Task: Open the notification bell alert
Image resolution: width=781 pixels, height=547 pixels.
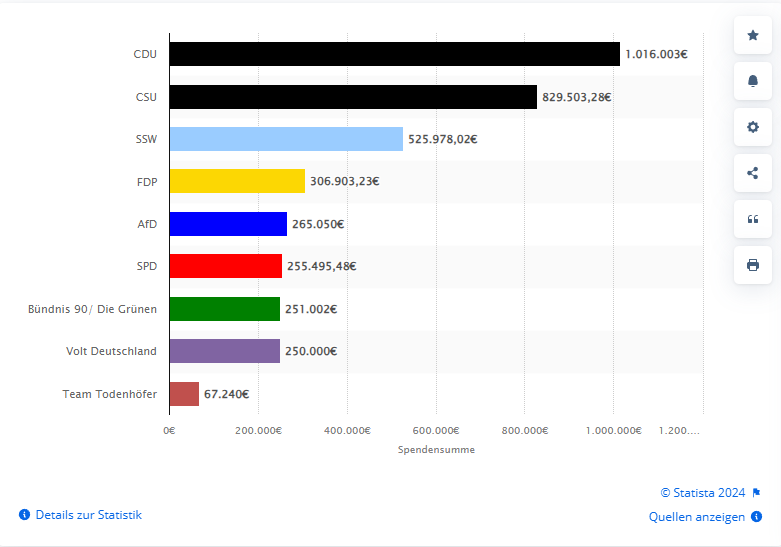Action: 753,81
